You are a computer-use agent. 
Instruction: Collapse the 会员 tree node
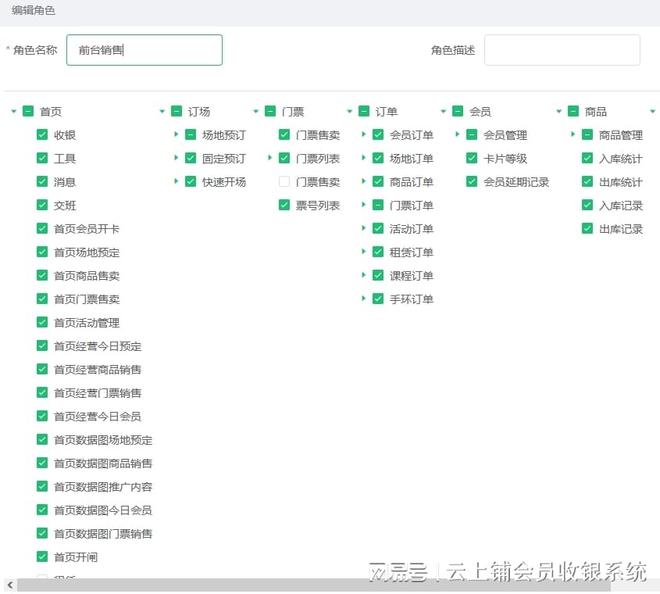coord(443,112)
